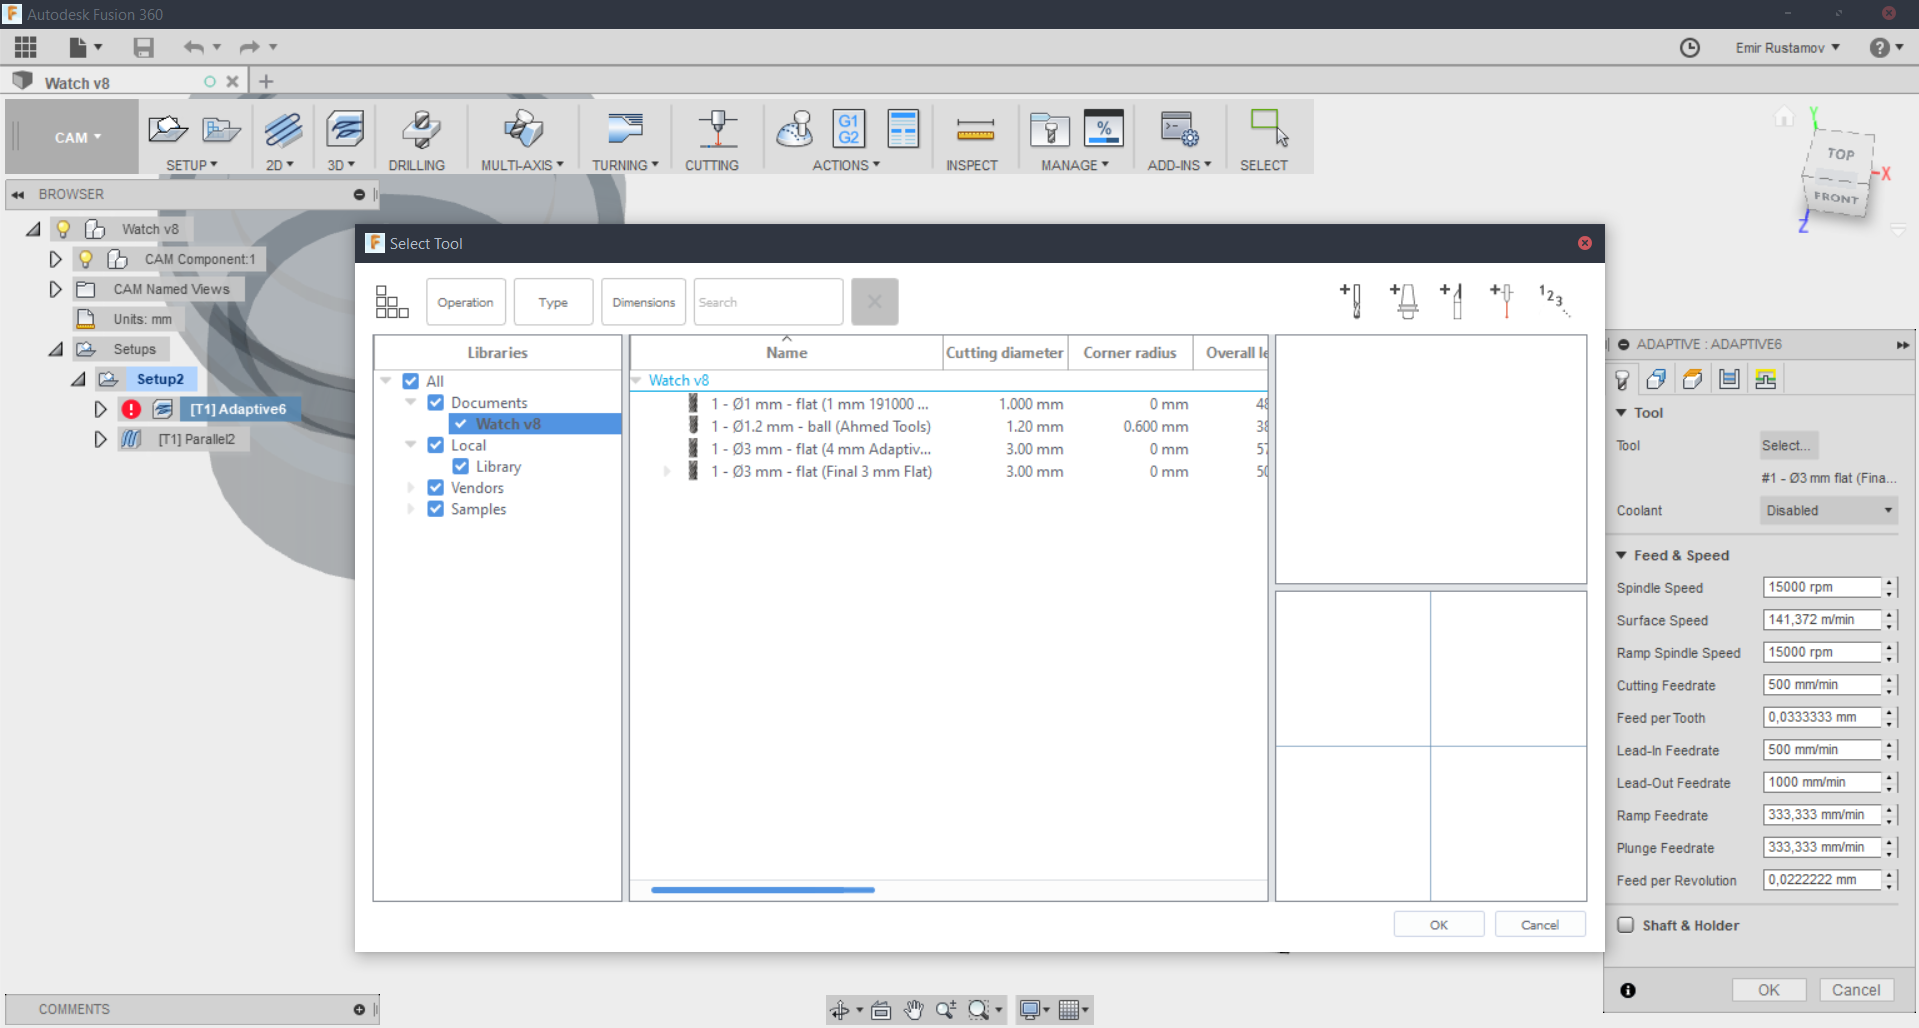This screenshot has width=1919, height=1028.
Task: Open job status clock icon
Action: coord(1690,48)
